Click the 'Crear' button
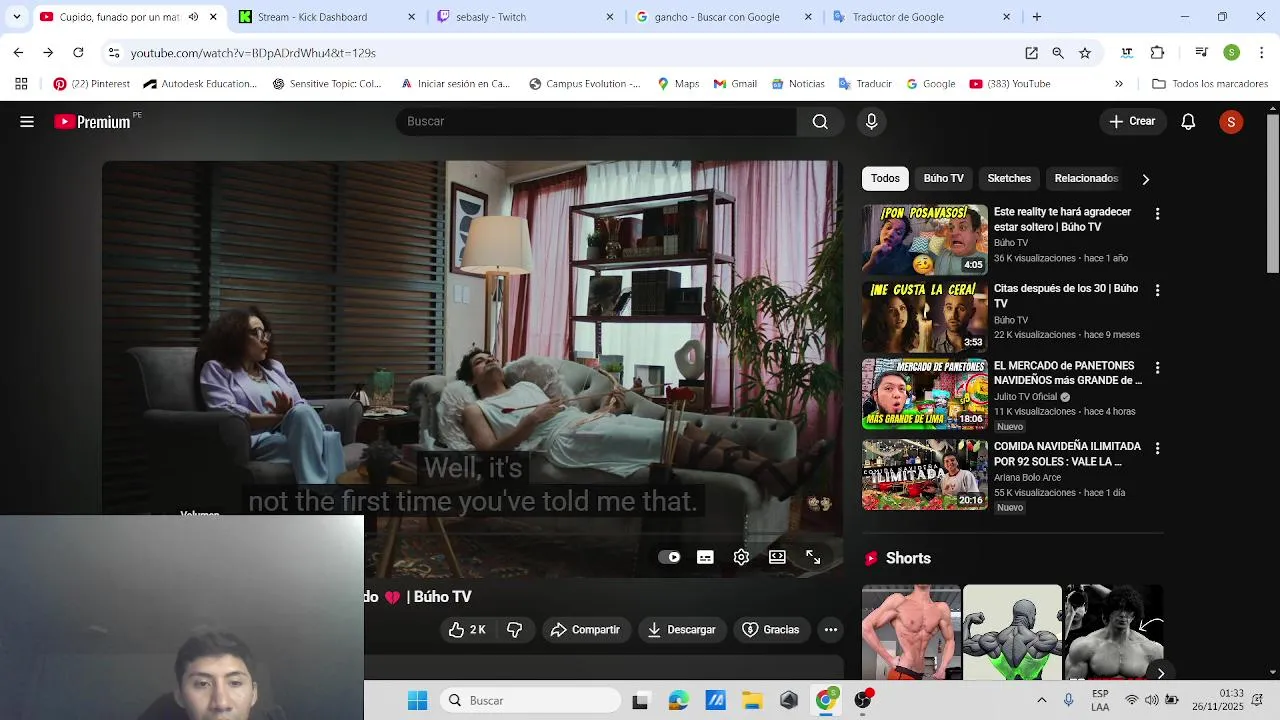Image resolution: width=1280 pixels, height=720 pixels. (1132, 122)
